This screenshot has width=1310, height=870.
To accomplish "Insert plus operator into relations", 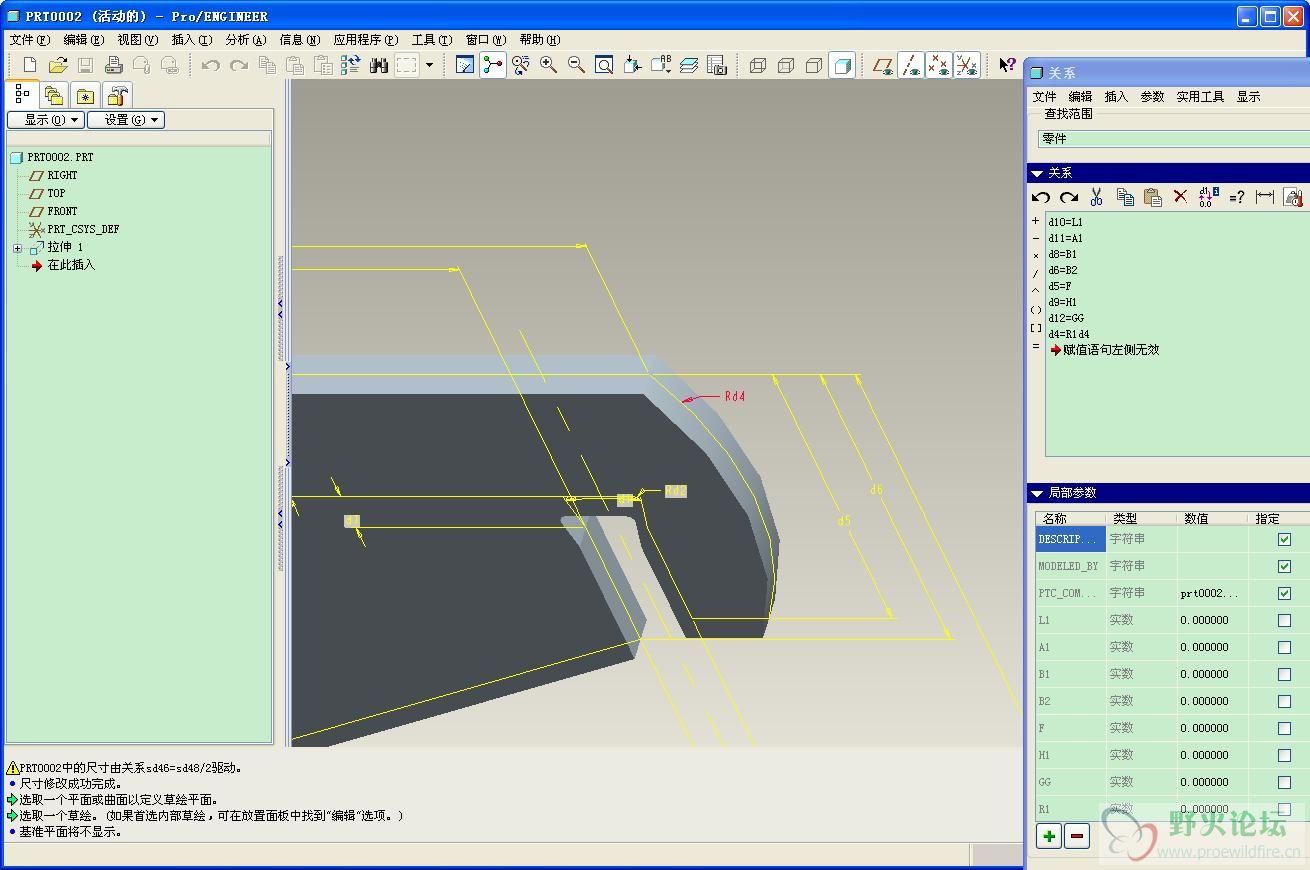I will tap(1036, 221).
